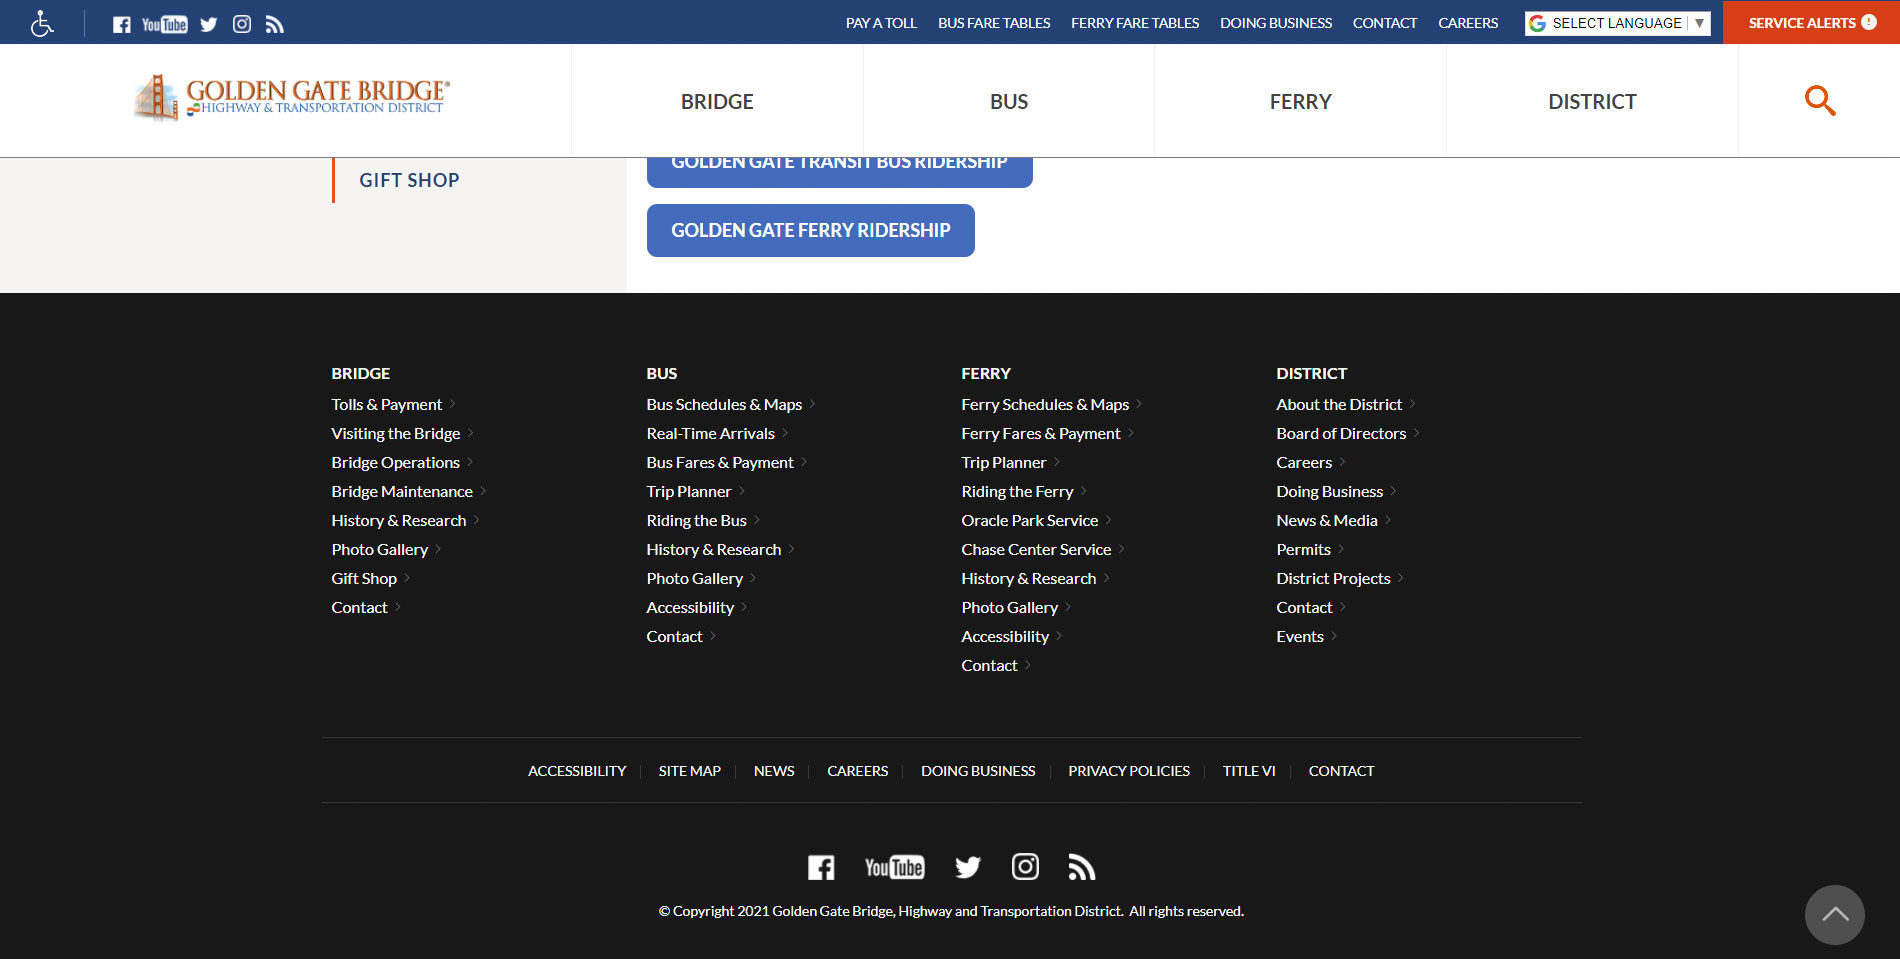This screenshot has height=959, width=1900.
Task: Open Instagram icon in footer
Action: pos(1025,866)
